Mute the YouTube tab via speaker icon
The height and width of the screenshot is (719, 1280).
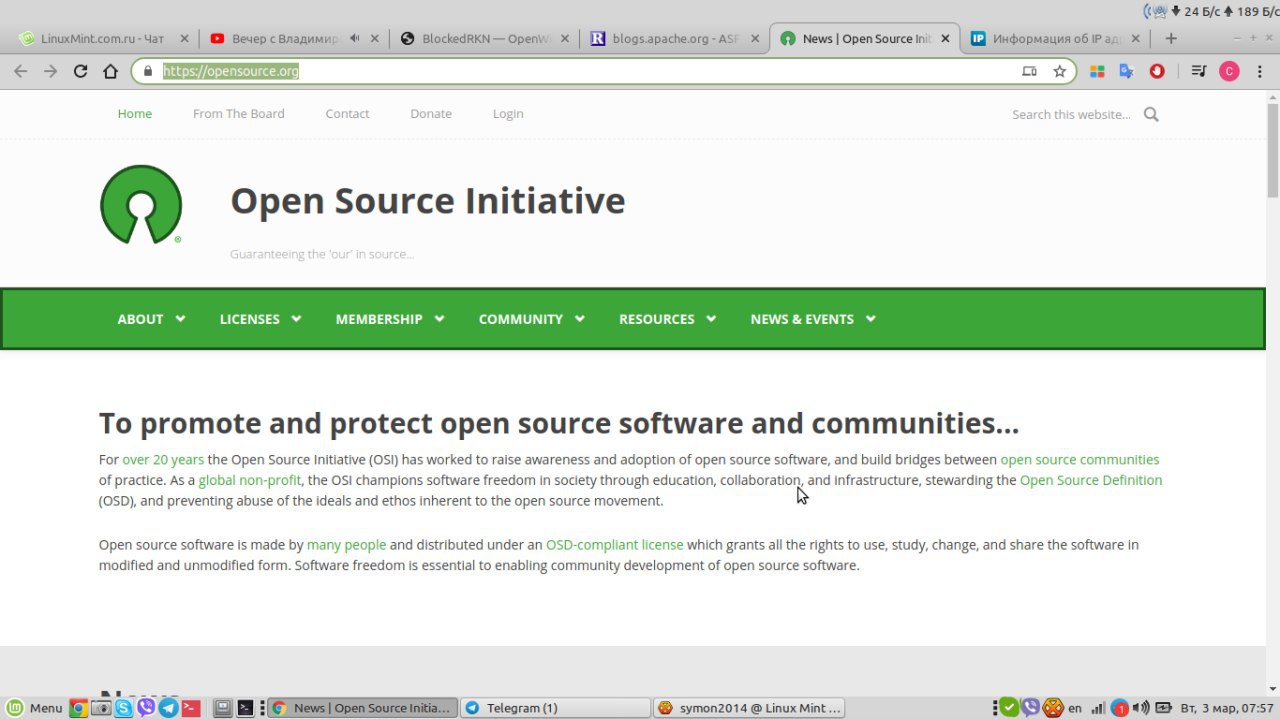click(x=357, y=39)
